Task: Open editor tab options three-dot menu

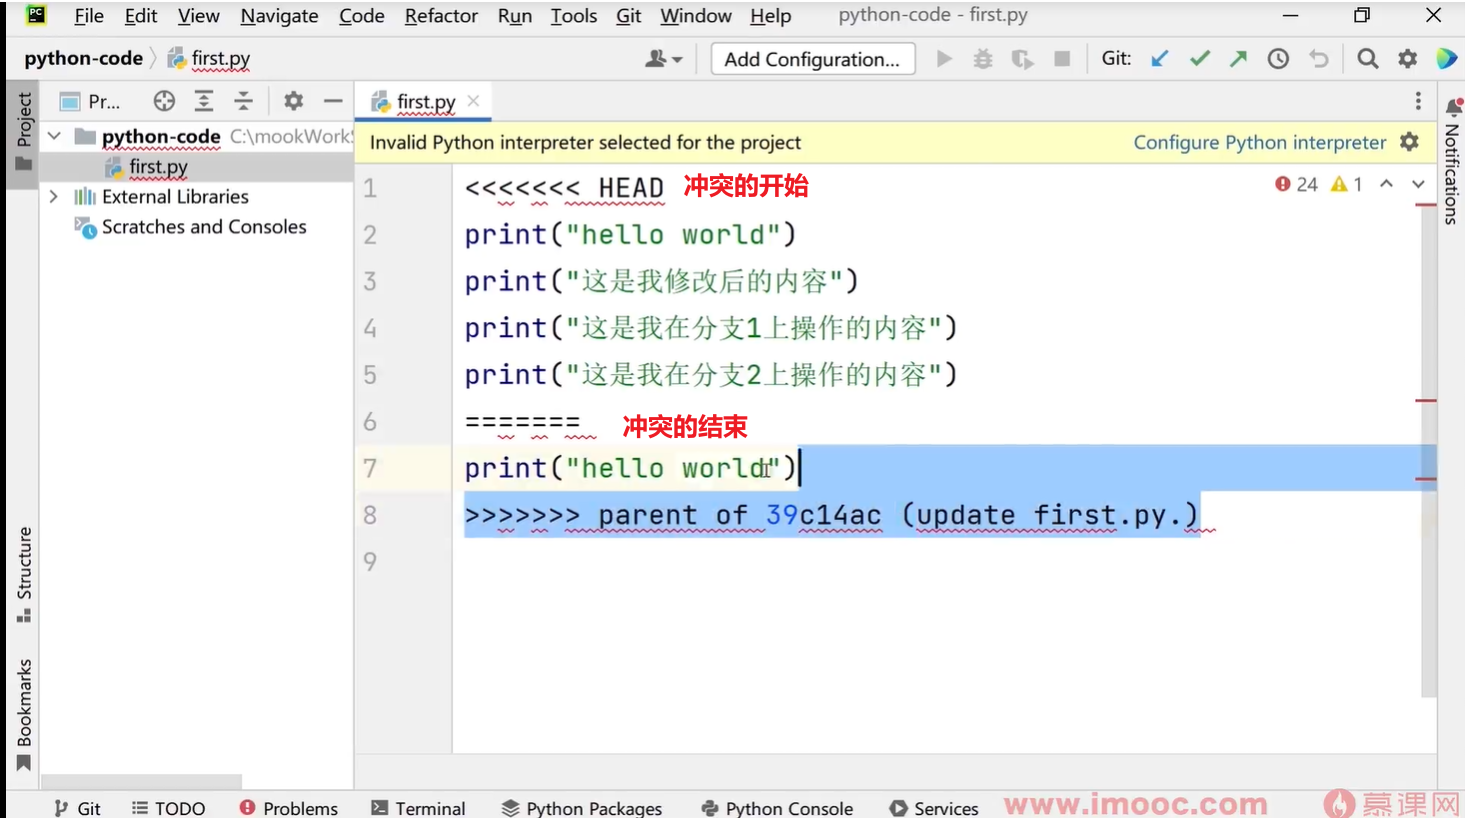Action: 1418,101
